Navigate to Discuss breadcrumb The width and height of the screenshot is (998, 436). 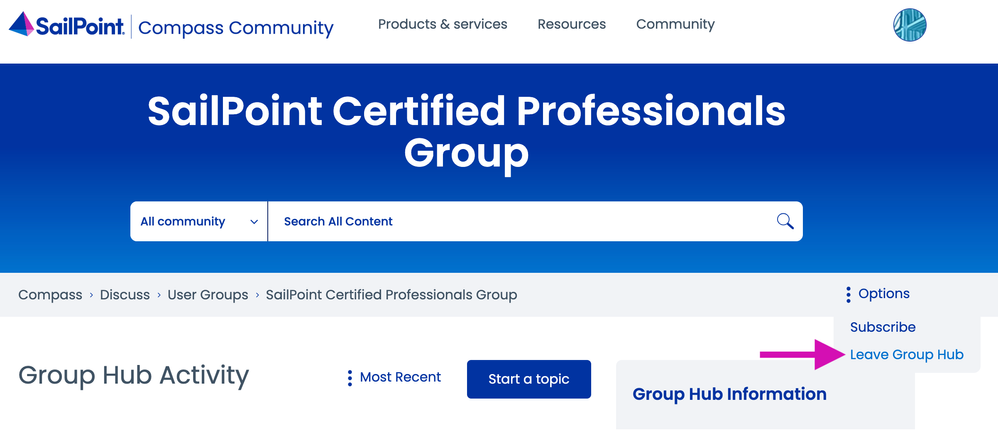click(x=124, y=295)
